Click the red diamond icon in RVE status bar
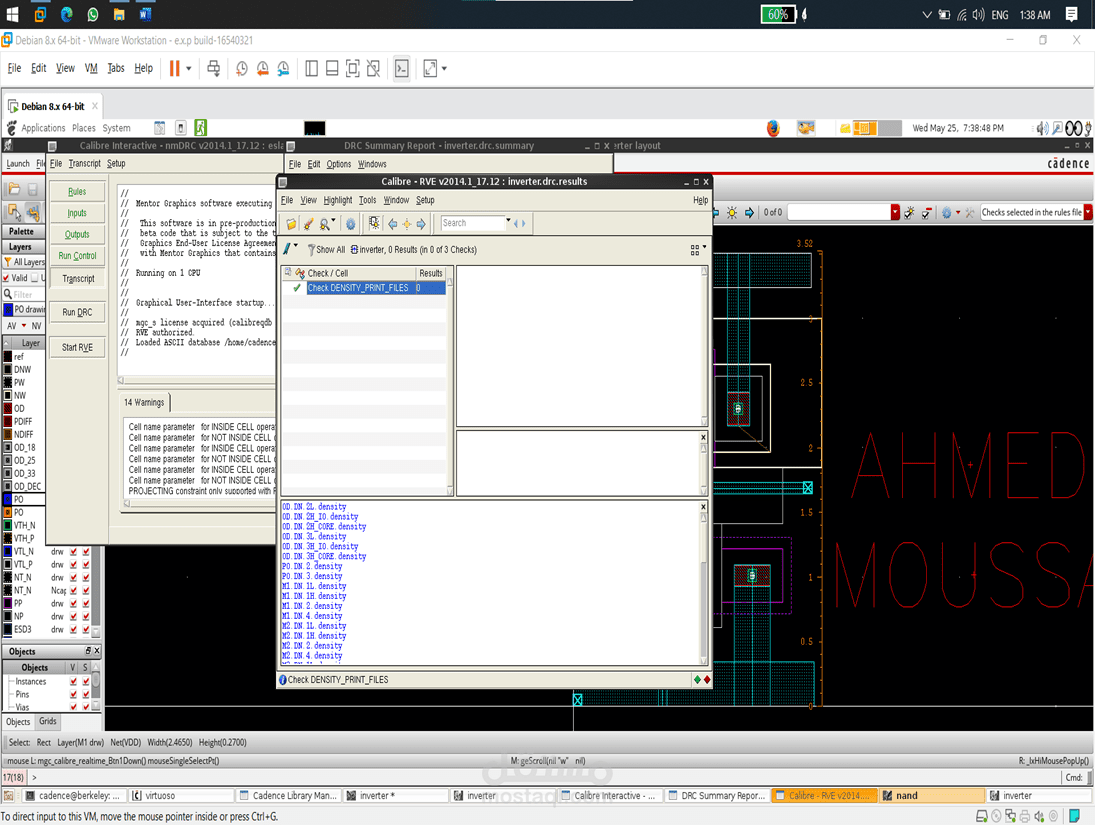 pos(707,680)
